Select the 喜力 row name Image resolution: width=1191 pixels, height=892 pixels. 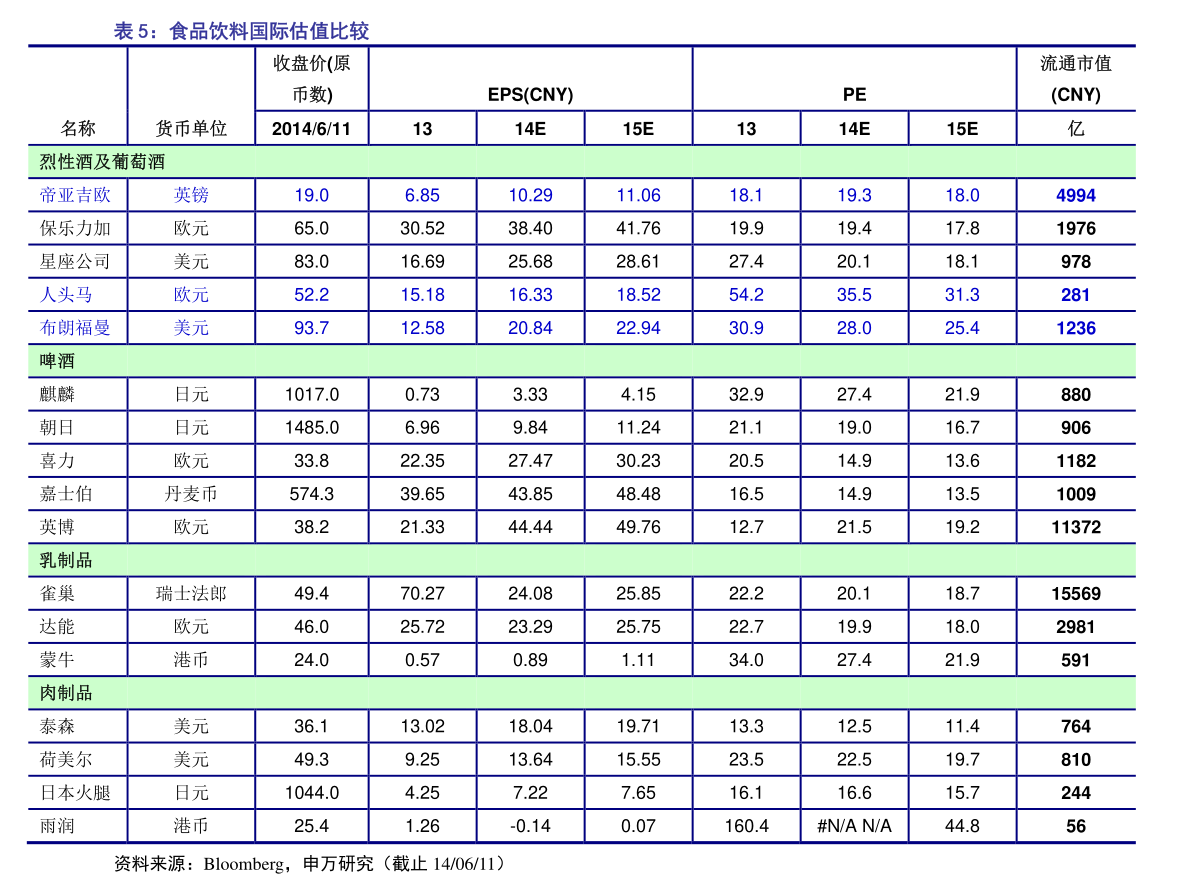pos(57,460)
